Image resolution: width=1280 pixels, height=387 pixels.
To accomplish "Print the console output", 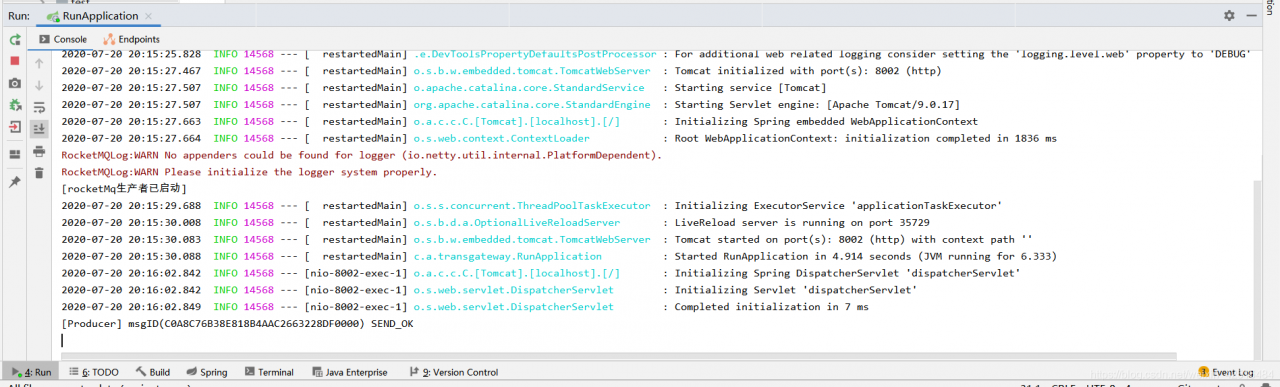I will coord(39,151).
